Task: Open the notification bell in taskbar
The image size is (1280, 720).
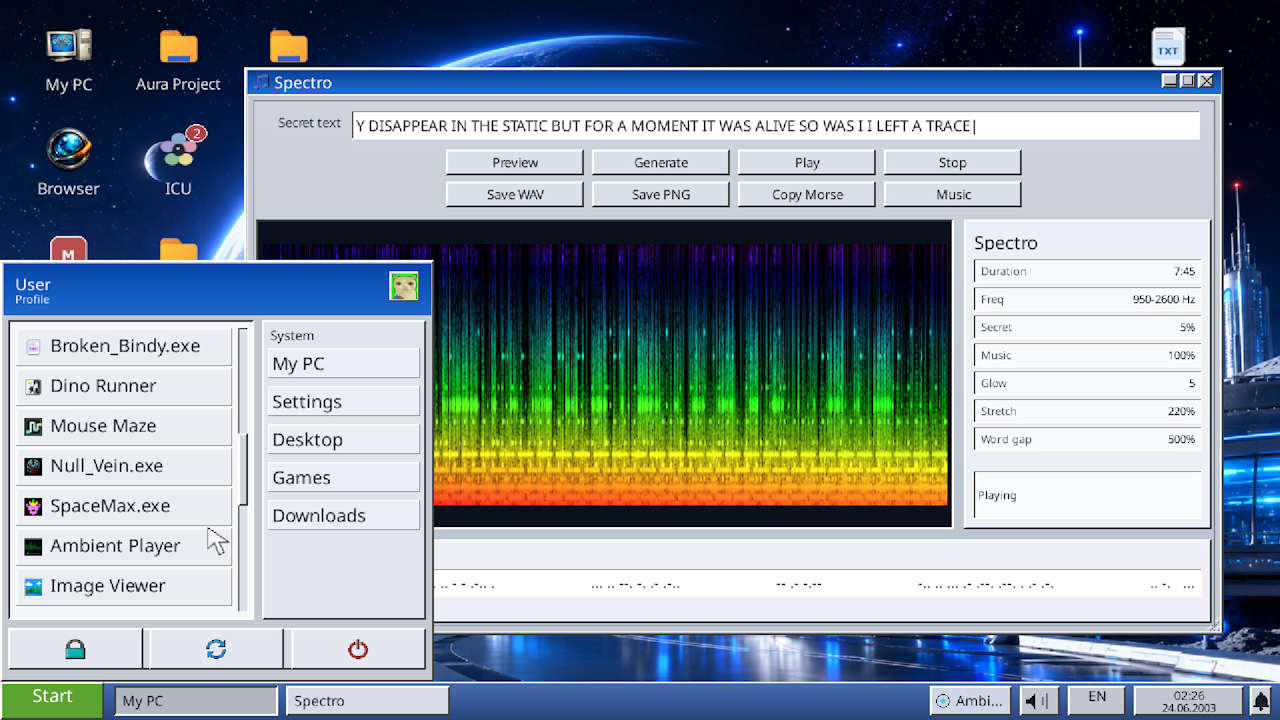Action: (1262, 700)
